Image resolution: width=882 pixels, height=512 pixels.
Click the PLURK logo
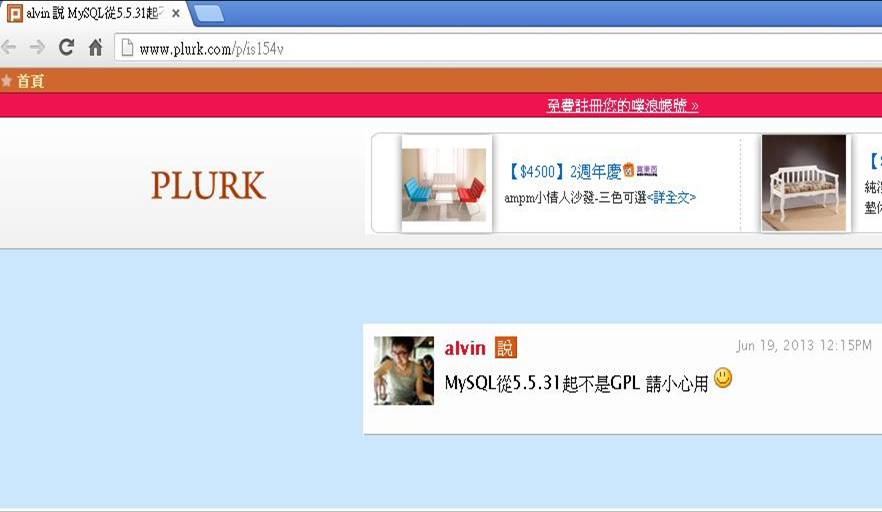[x=208, y=185]
